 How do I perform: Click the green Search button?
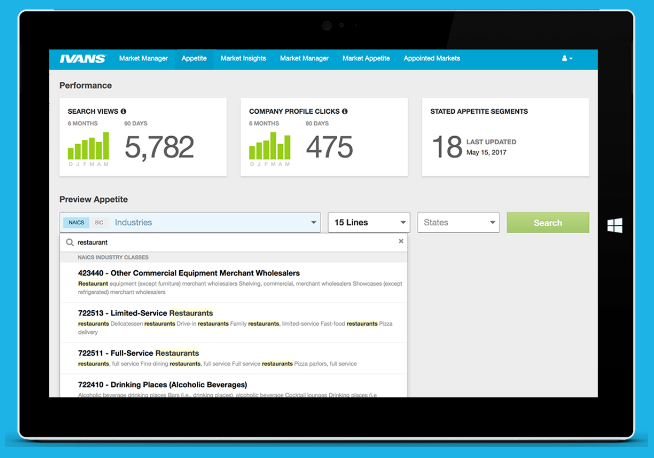tap(548, 222)
